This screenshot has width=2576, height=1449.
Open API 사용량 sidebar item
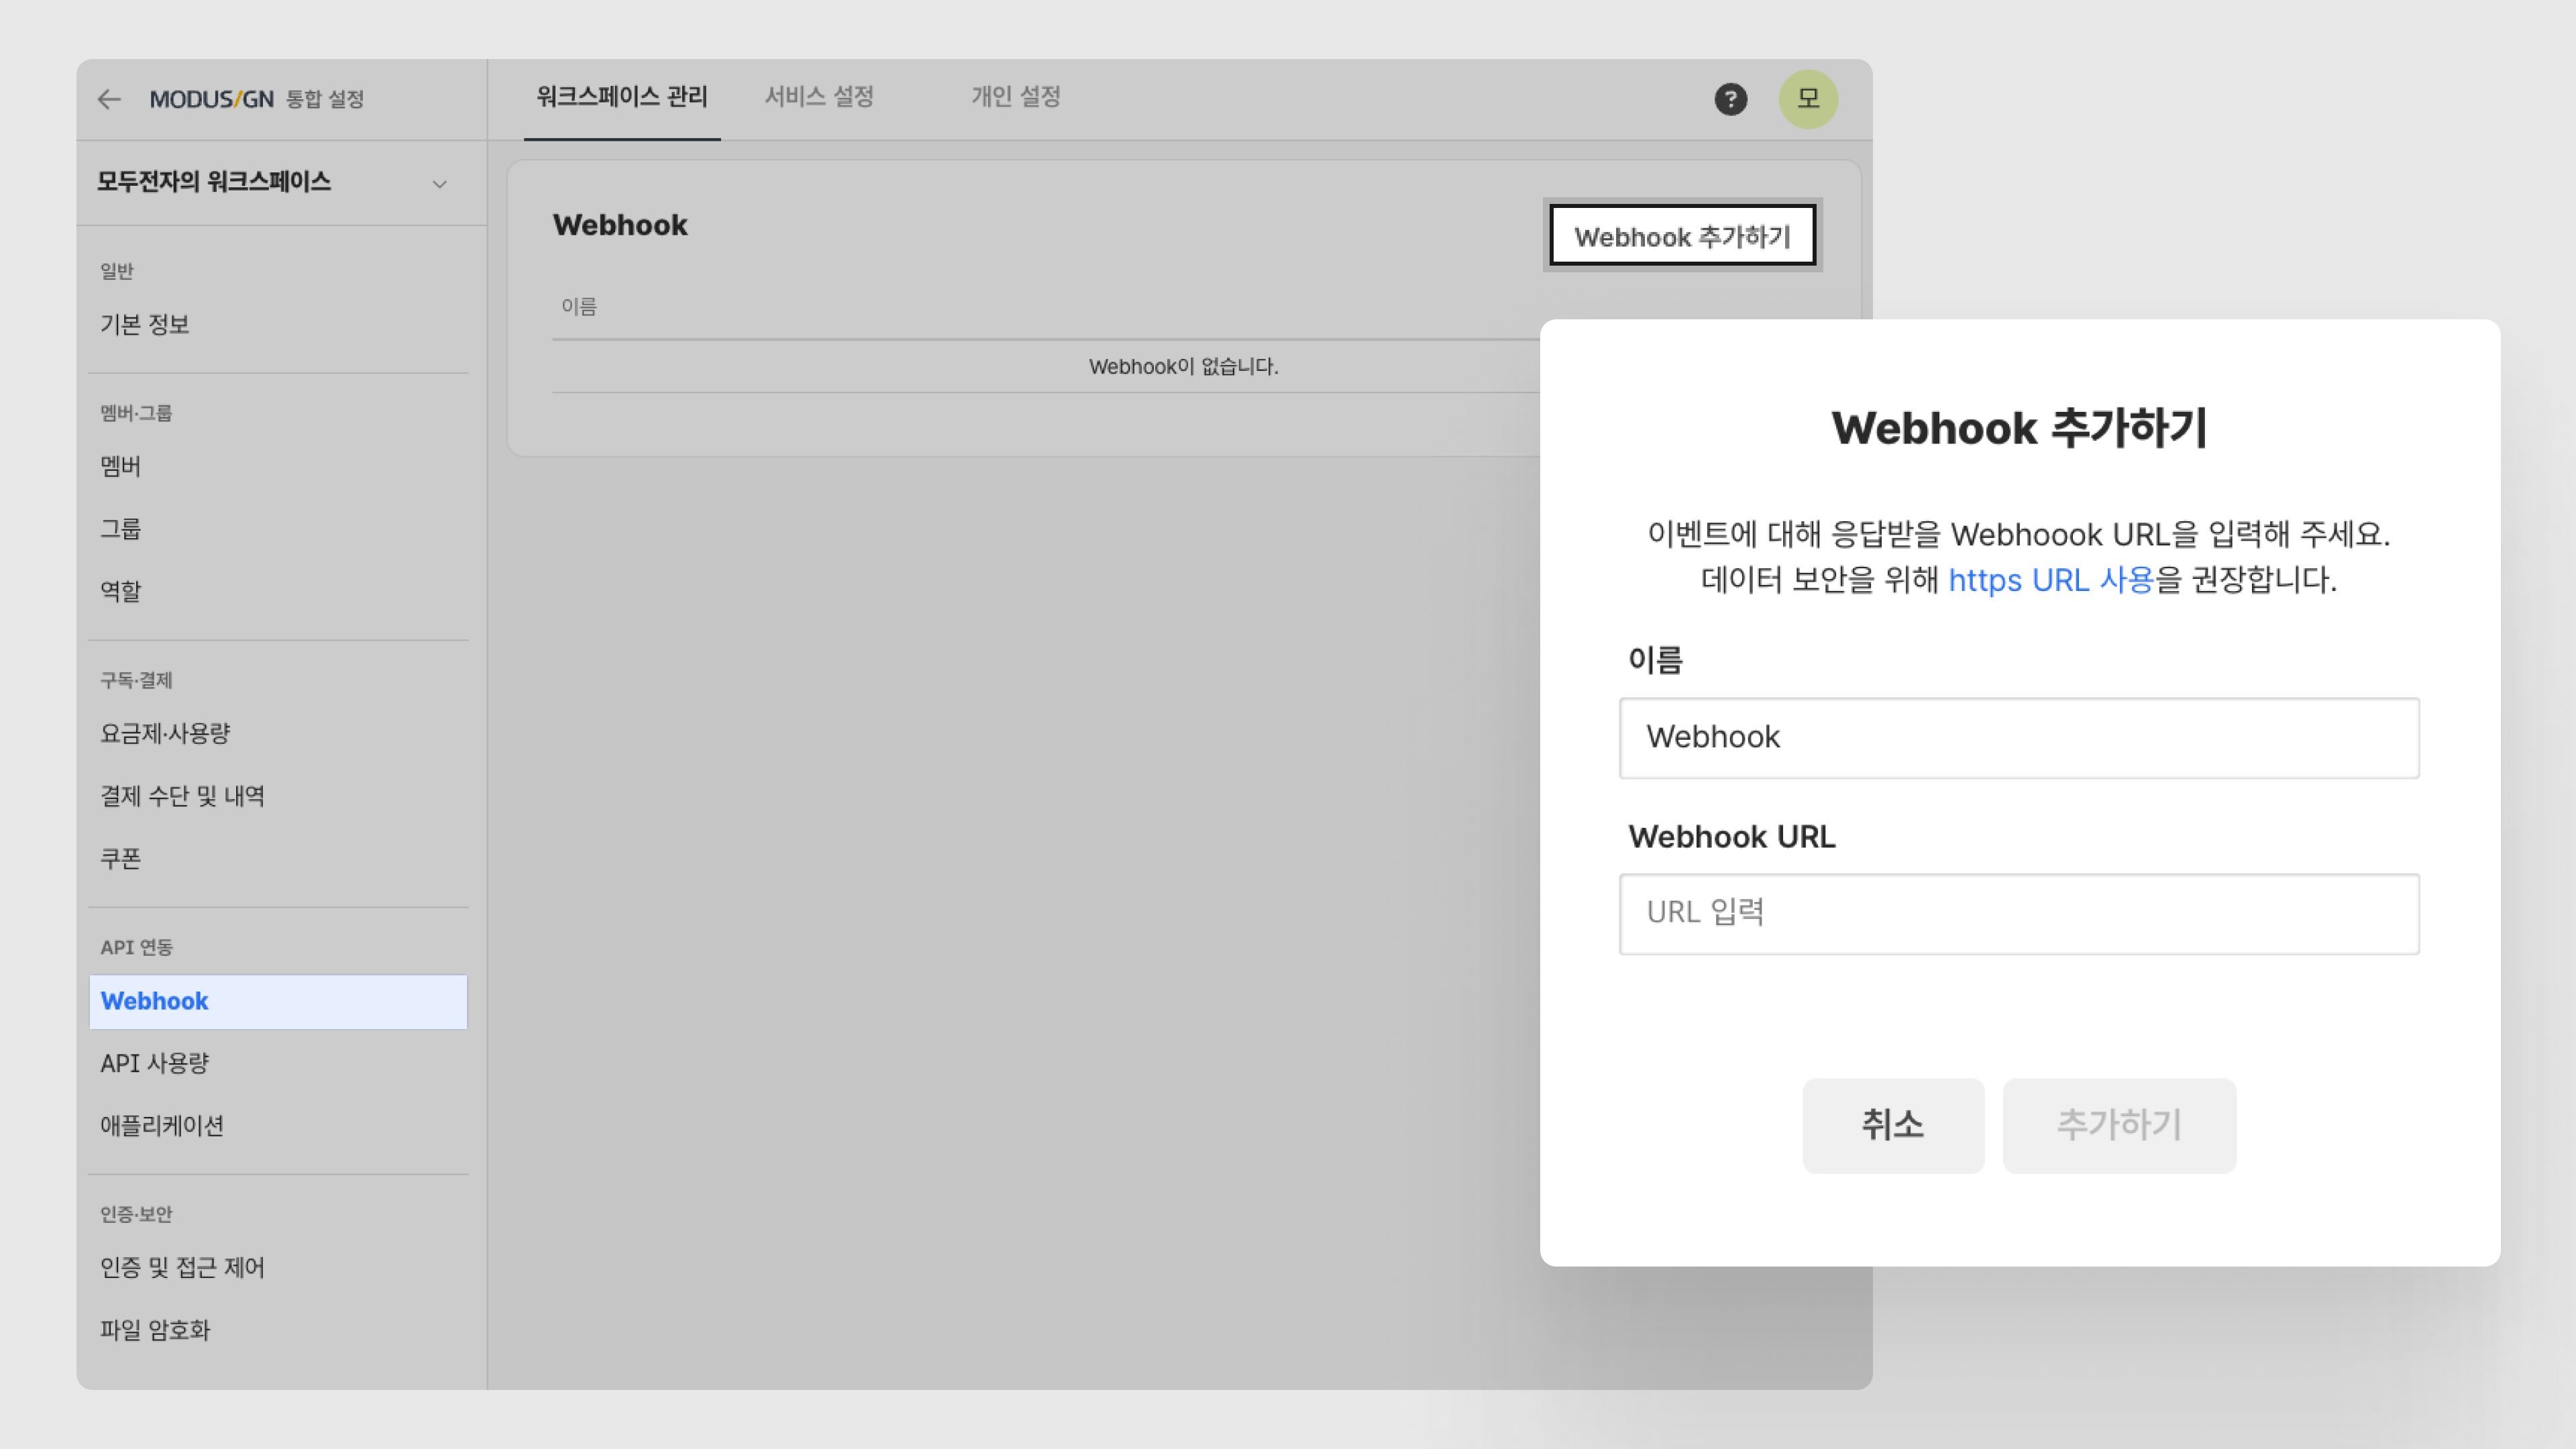(154, 1063)
